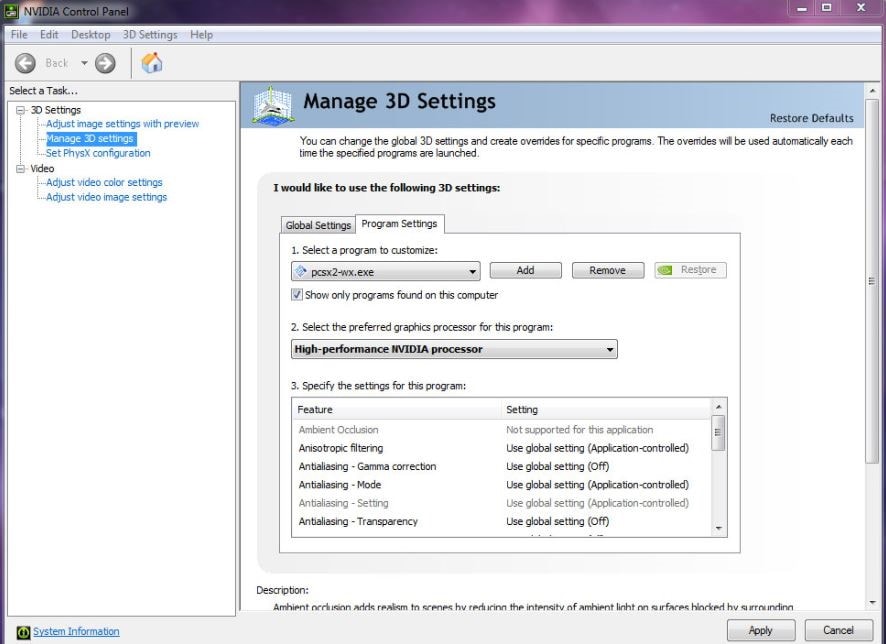Collapse the Video tree node

point(21,168)
